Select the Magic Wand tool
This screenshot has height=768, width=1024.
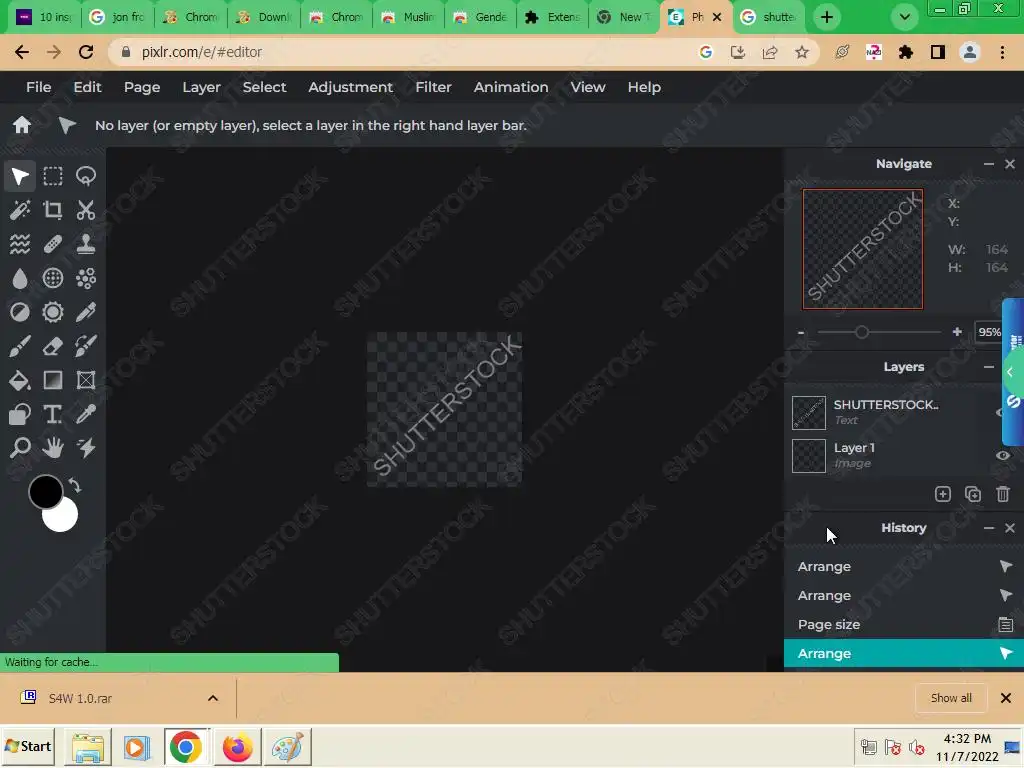[x=20, y=210]
